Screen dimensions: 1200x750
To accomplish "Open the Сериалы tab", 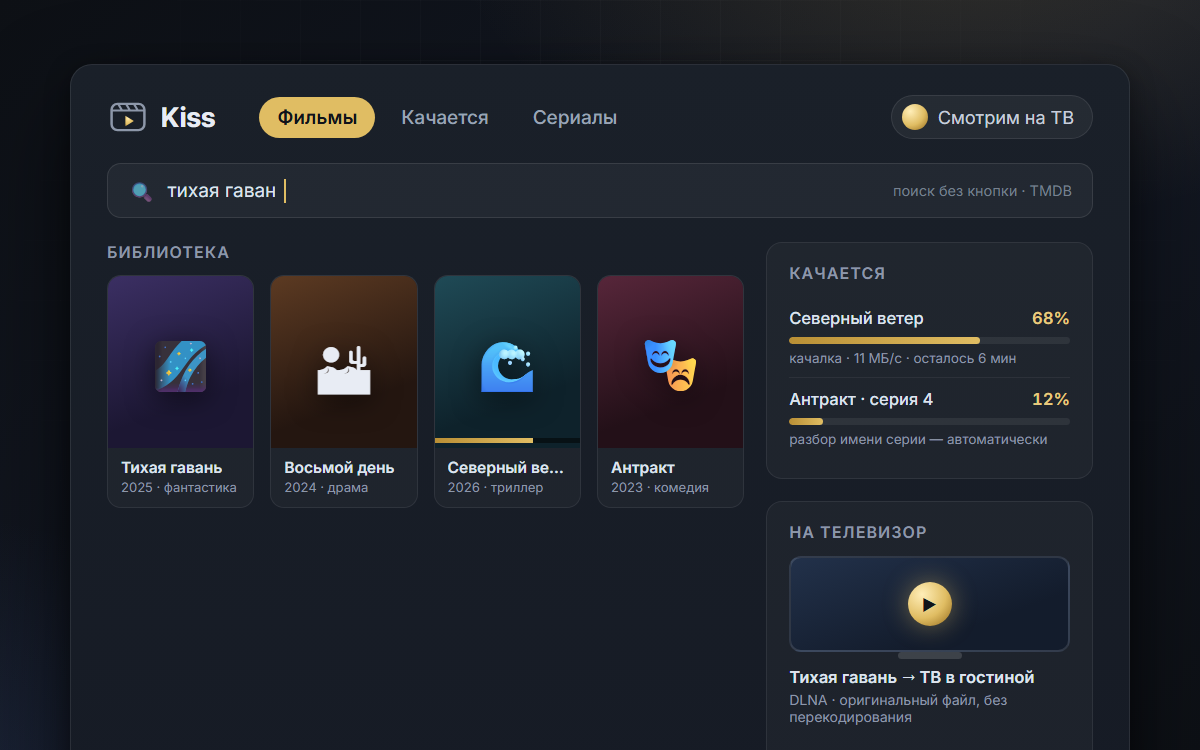I will [575, 117].
